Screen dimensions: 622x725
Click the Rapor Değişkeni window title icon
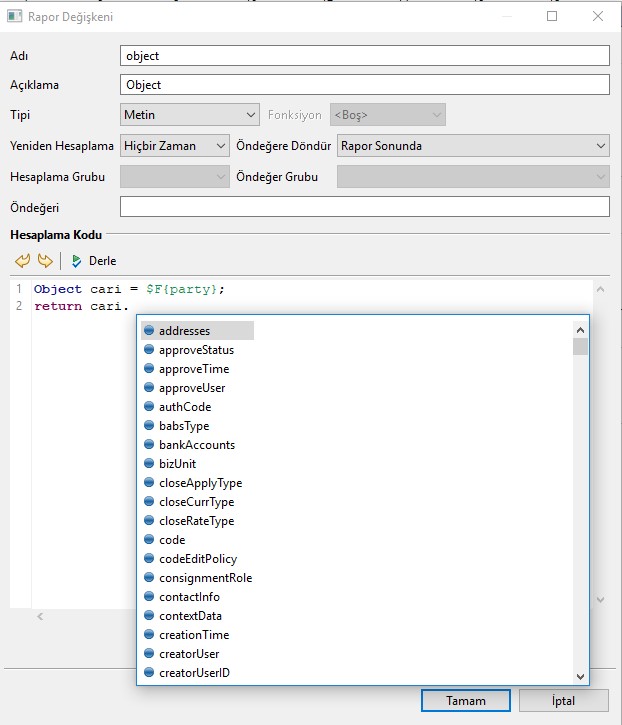pos(15,16)
